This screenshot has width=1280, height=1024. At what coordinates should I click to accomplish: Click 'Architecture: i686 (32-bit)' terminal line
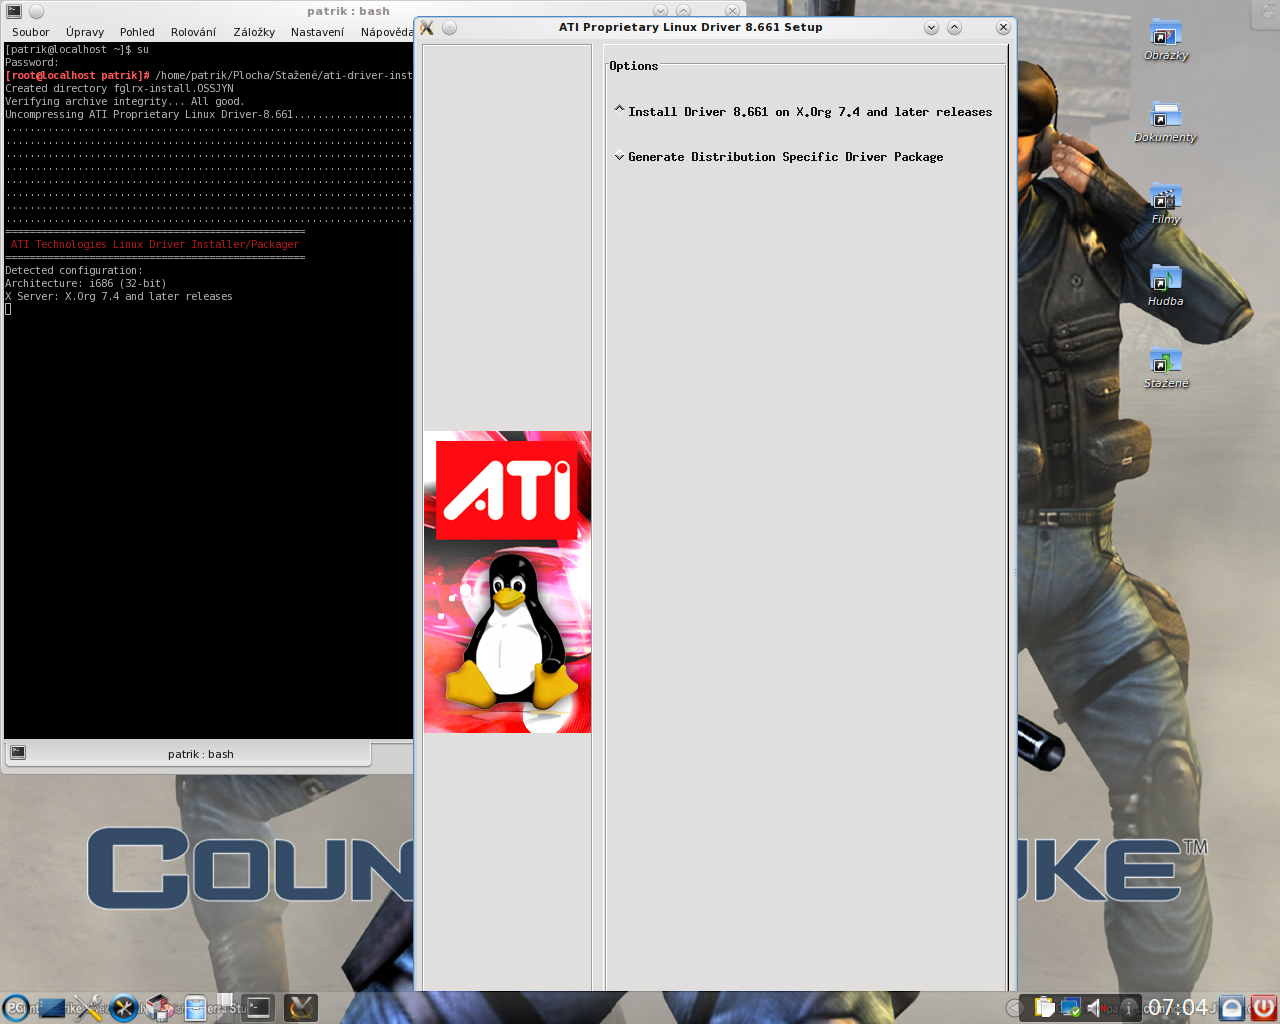click(86, 283)
